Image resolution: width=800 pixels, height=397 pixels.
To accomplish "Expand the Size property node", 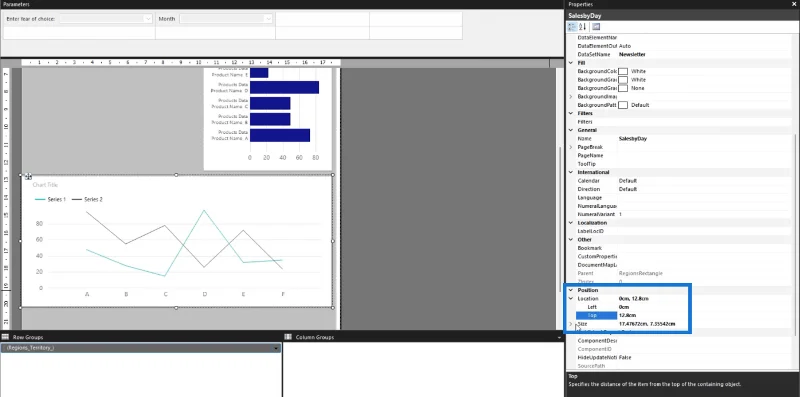I will coord(571,324).
